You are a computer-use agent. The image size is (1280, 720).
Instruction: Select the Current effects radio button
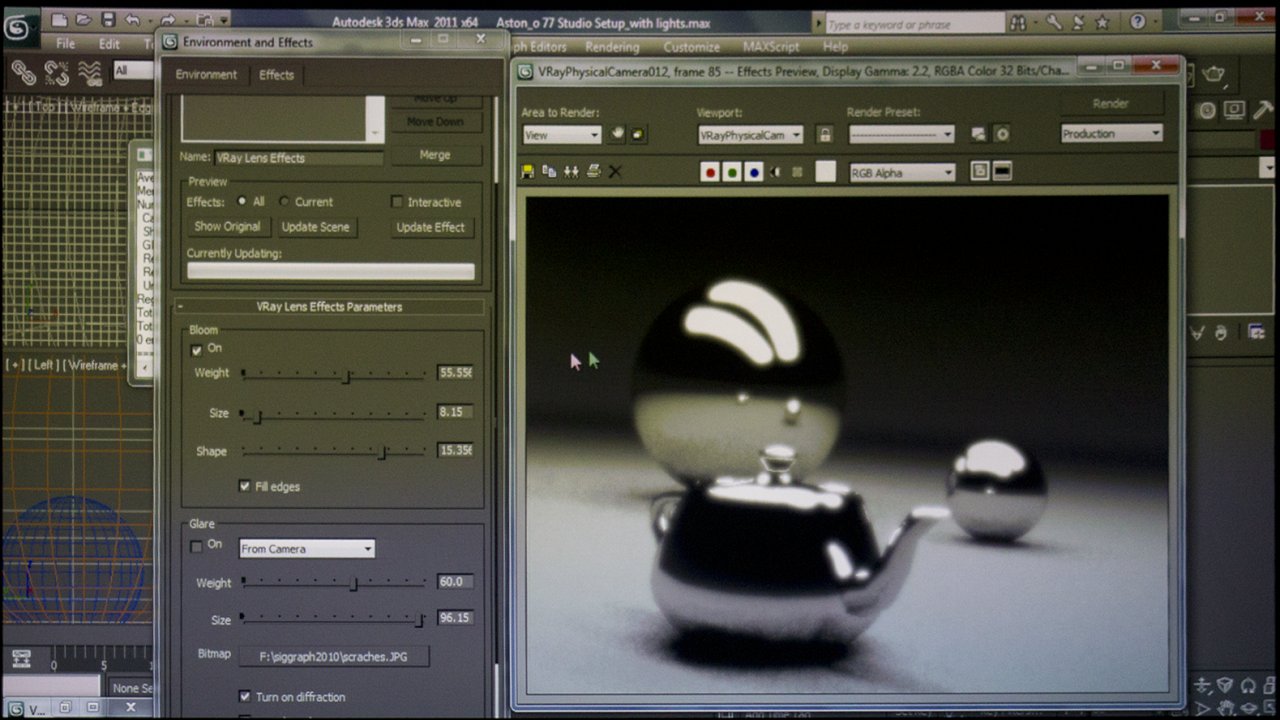[x=284, y=201]
